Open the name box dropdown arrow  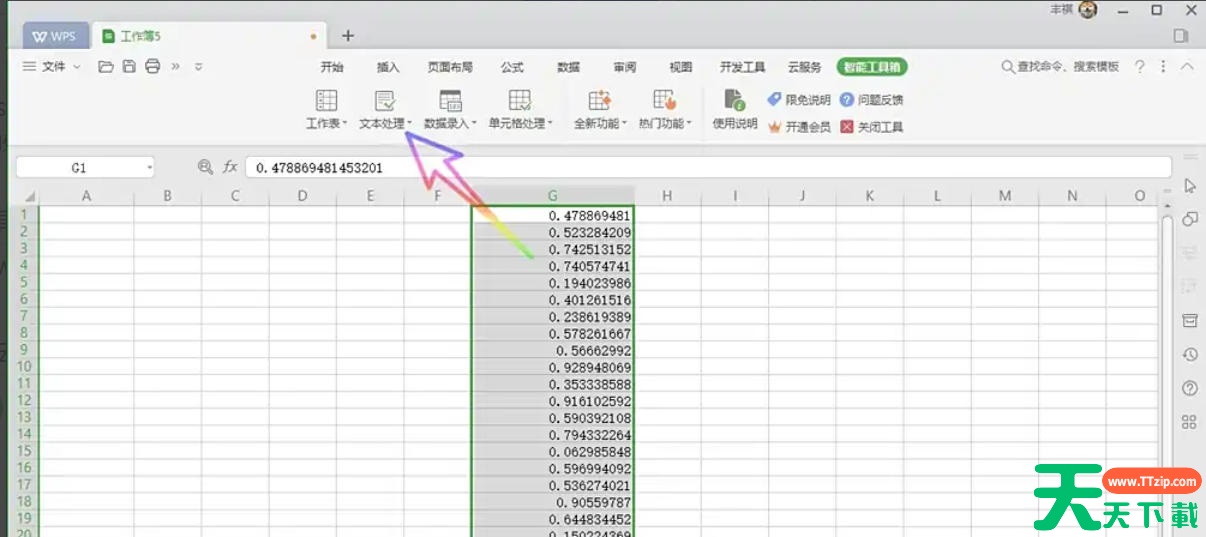[x=149, y=168]
